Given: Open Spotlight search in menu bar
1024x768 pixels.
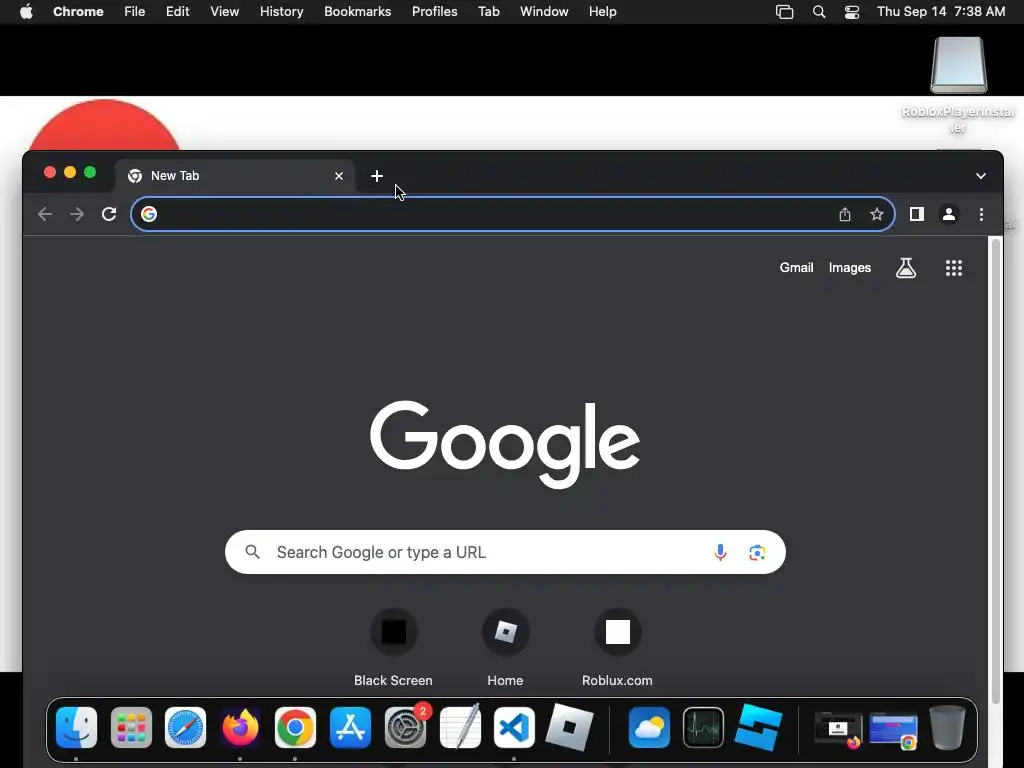Looking at the screenshot, I should click(818, 12).
